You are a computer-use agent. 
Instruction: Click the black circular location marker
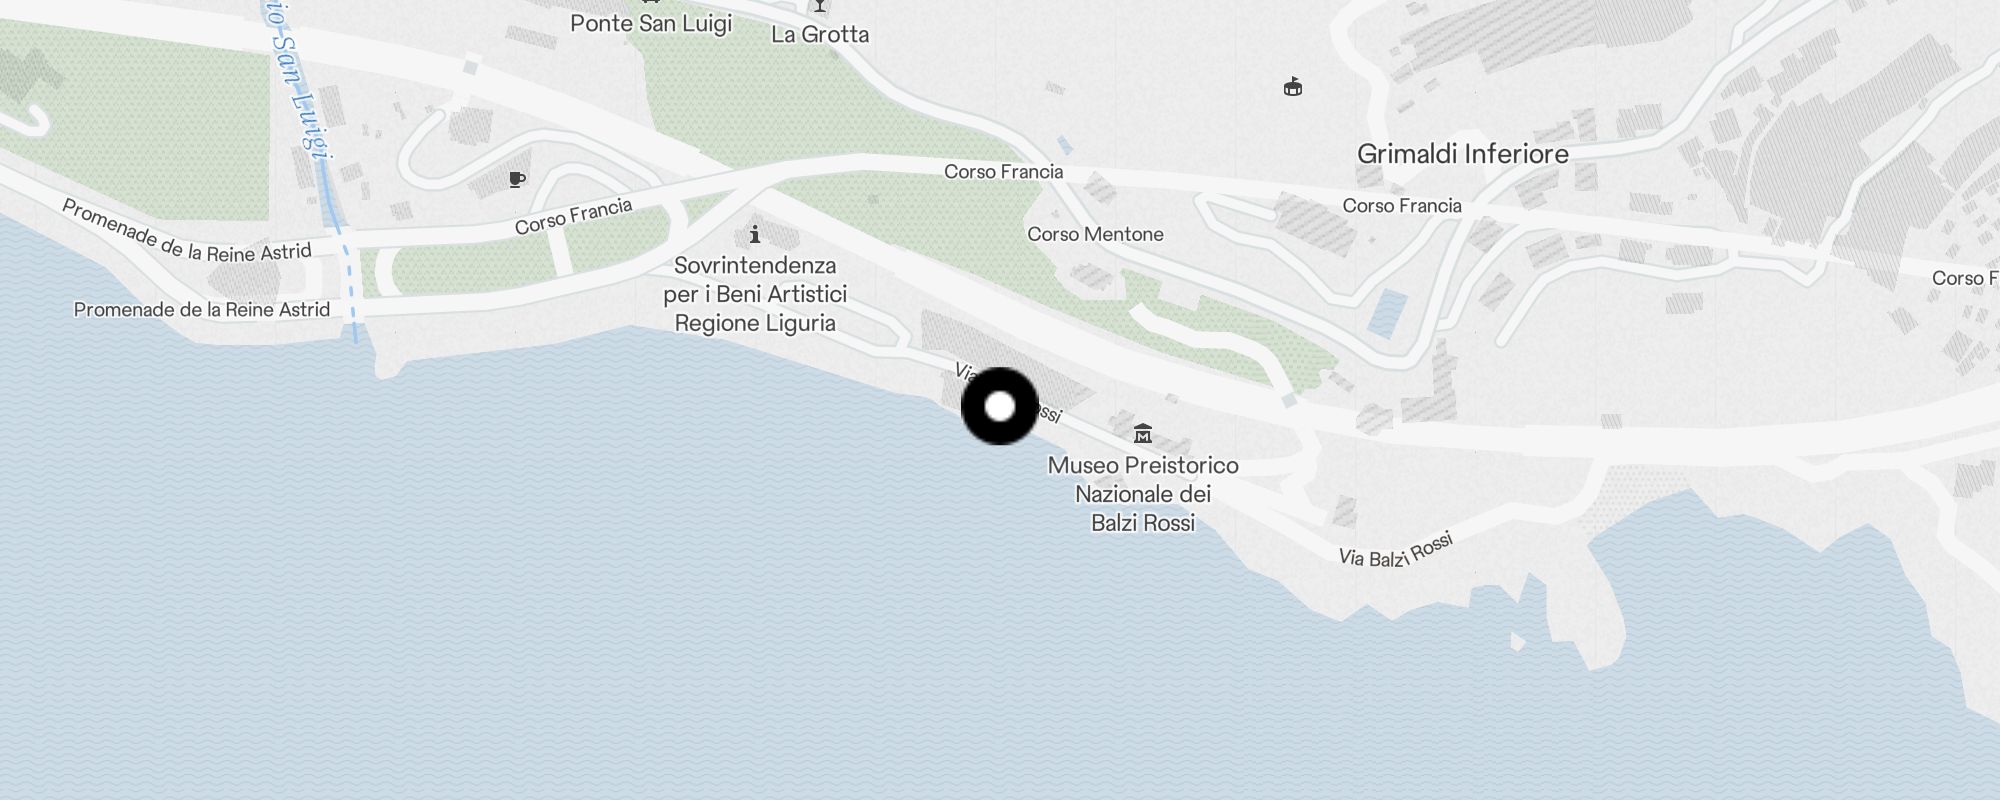(1000, 406)
